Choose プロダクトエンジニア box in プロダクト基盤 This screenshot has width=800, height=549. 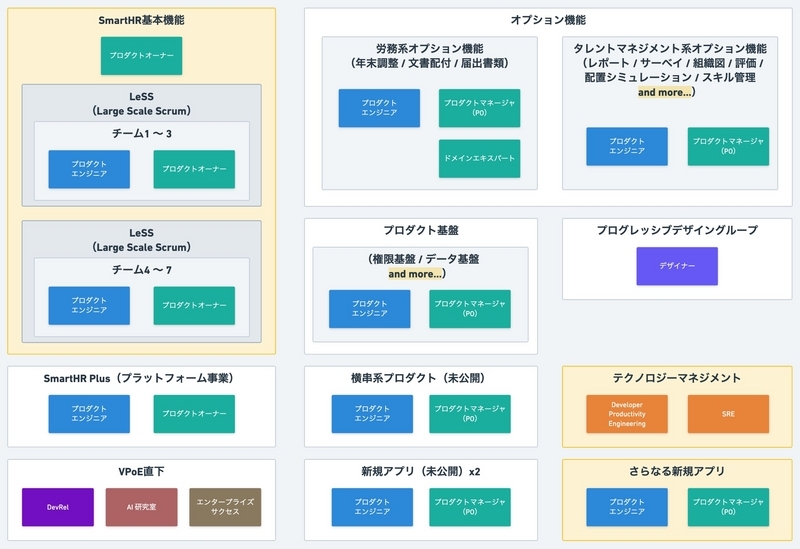(369, 309)
